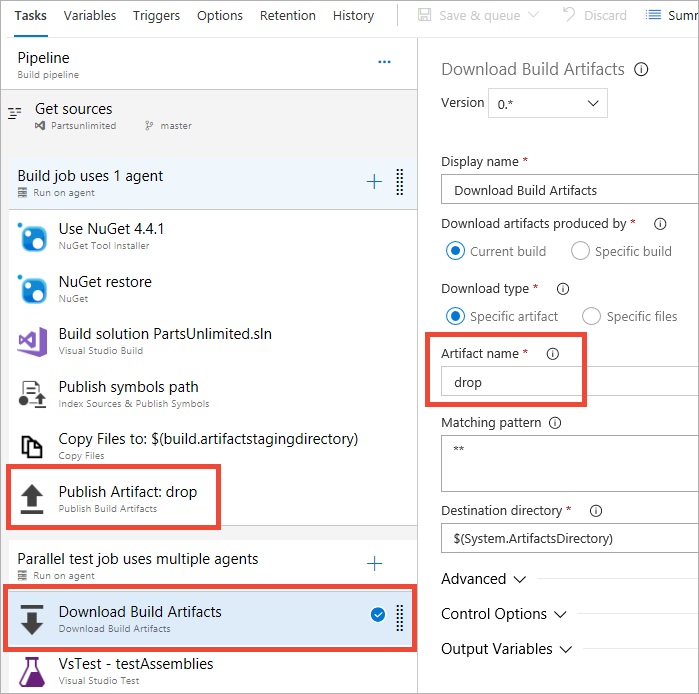Click the VsTest flask icon
This screenshot has width=699, height=694.
point(33,671)
